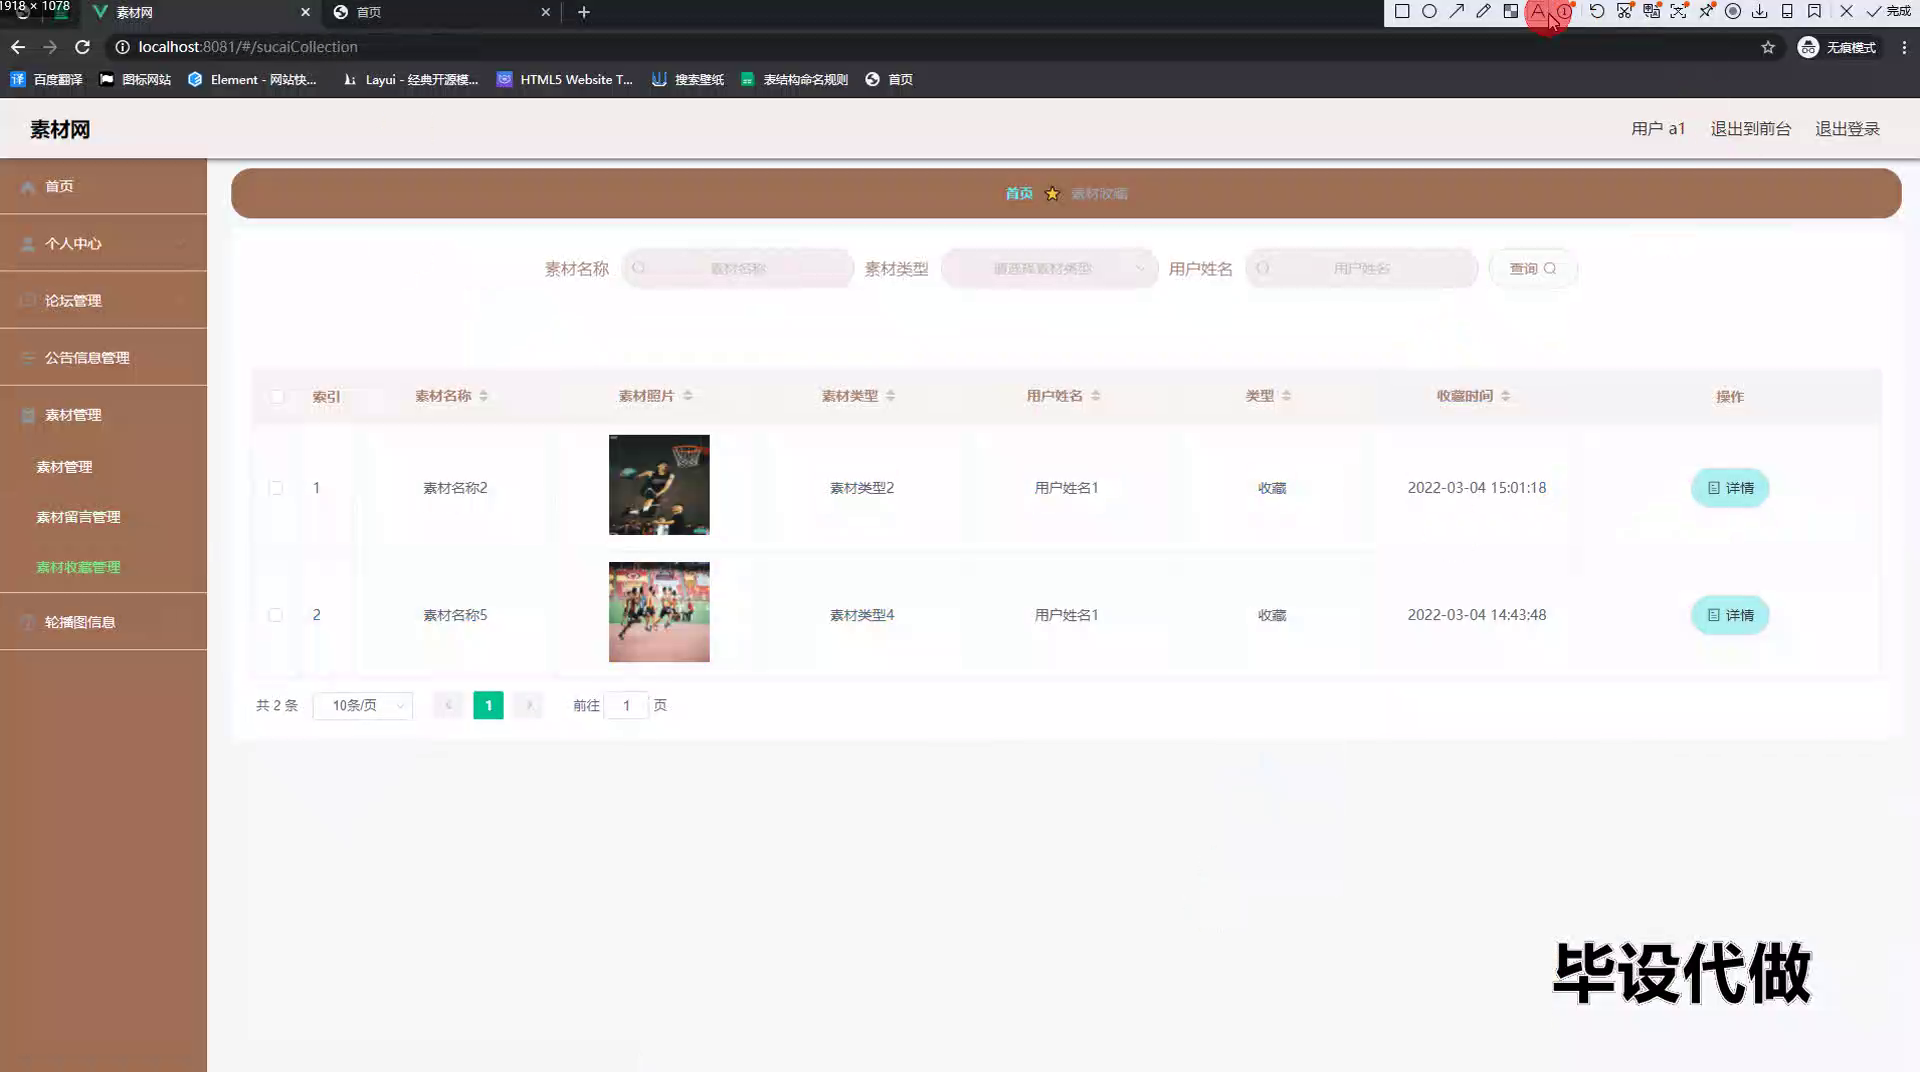Screen dimensions: 1920x1072
Task: Send screenshot to phone icon
Action: 1787,12
